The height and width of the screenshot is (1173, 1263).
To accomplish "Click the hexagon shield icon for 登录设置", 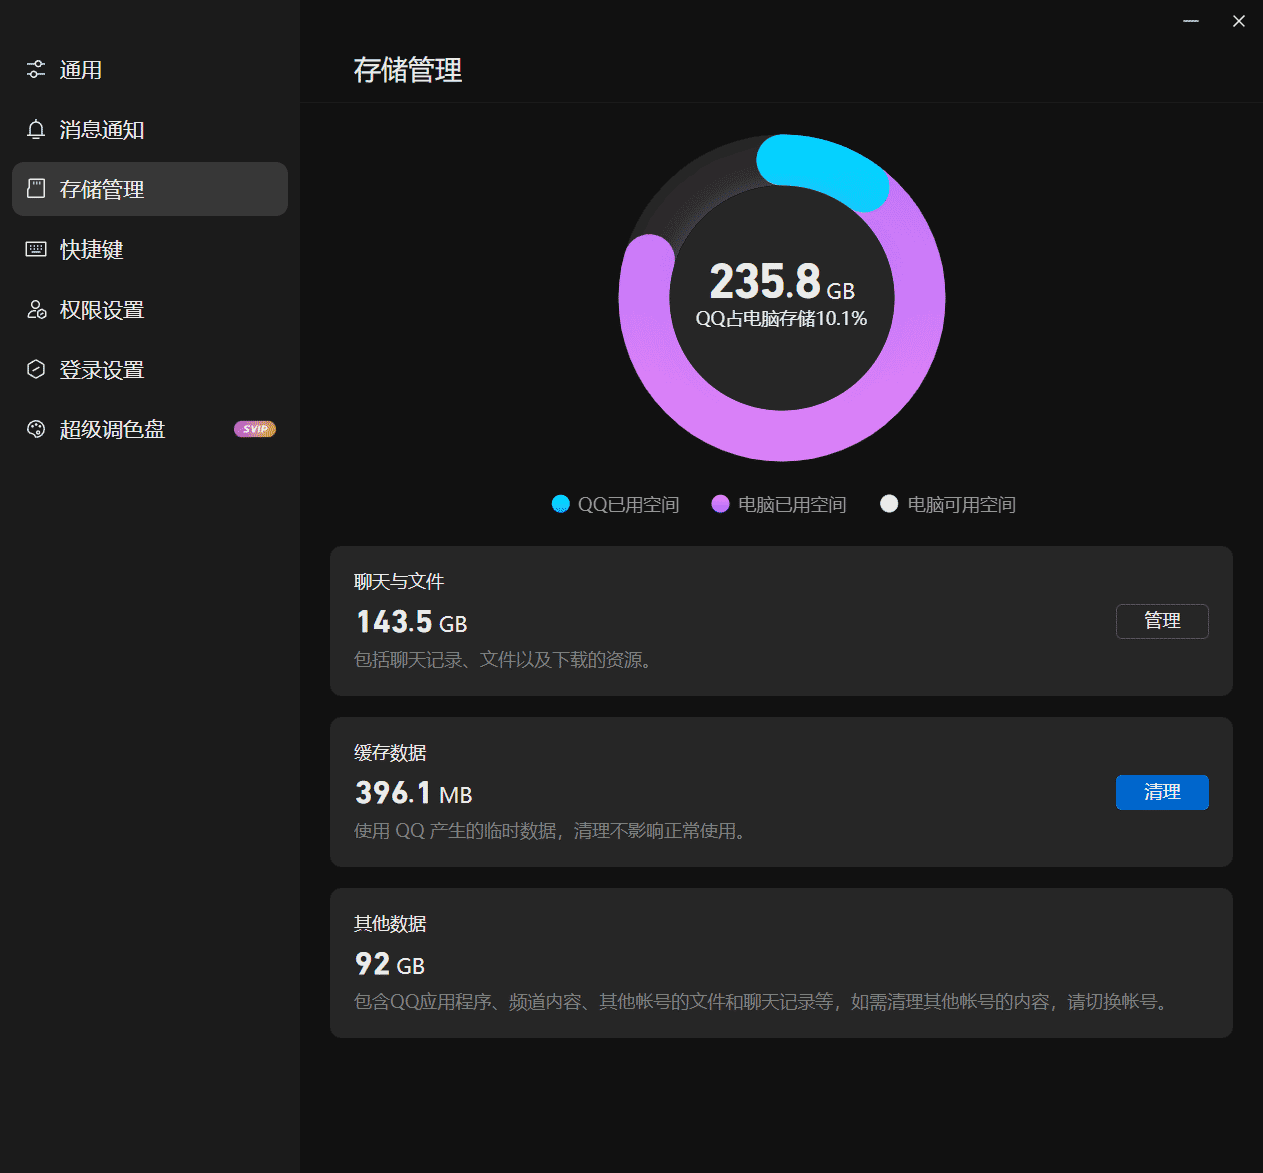I will (36, 370).
